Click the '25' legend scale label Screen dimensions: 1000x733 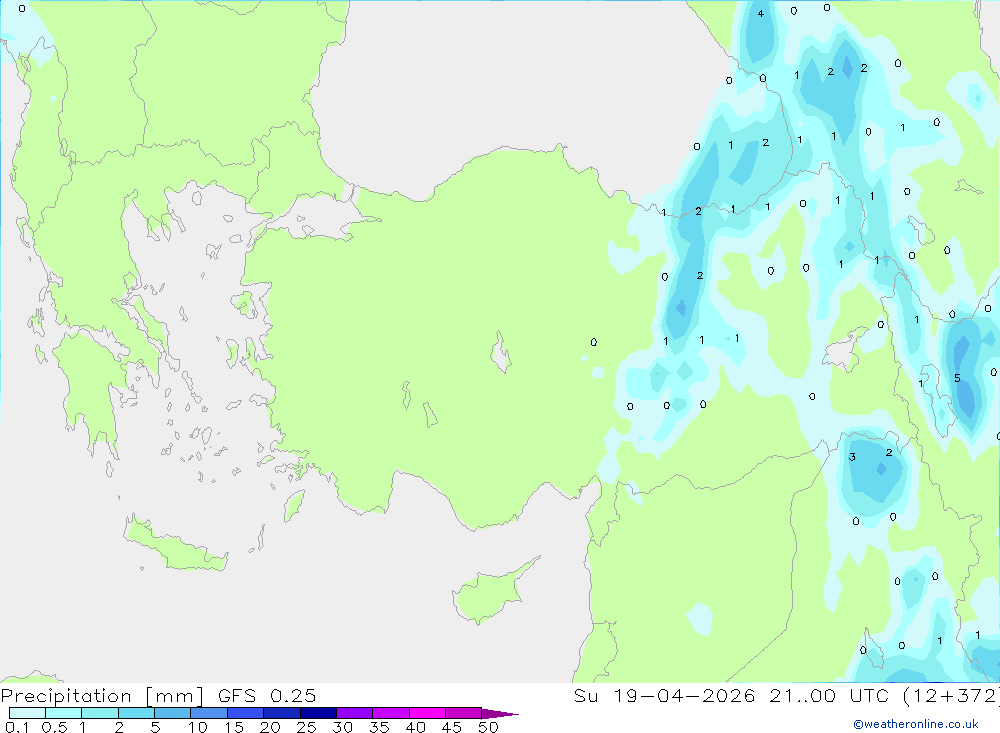(307, 727)
